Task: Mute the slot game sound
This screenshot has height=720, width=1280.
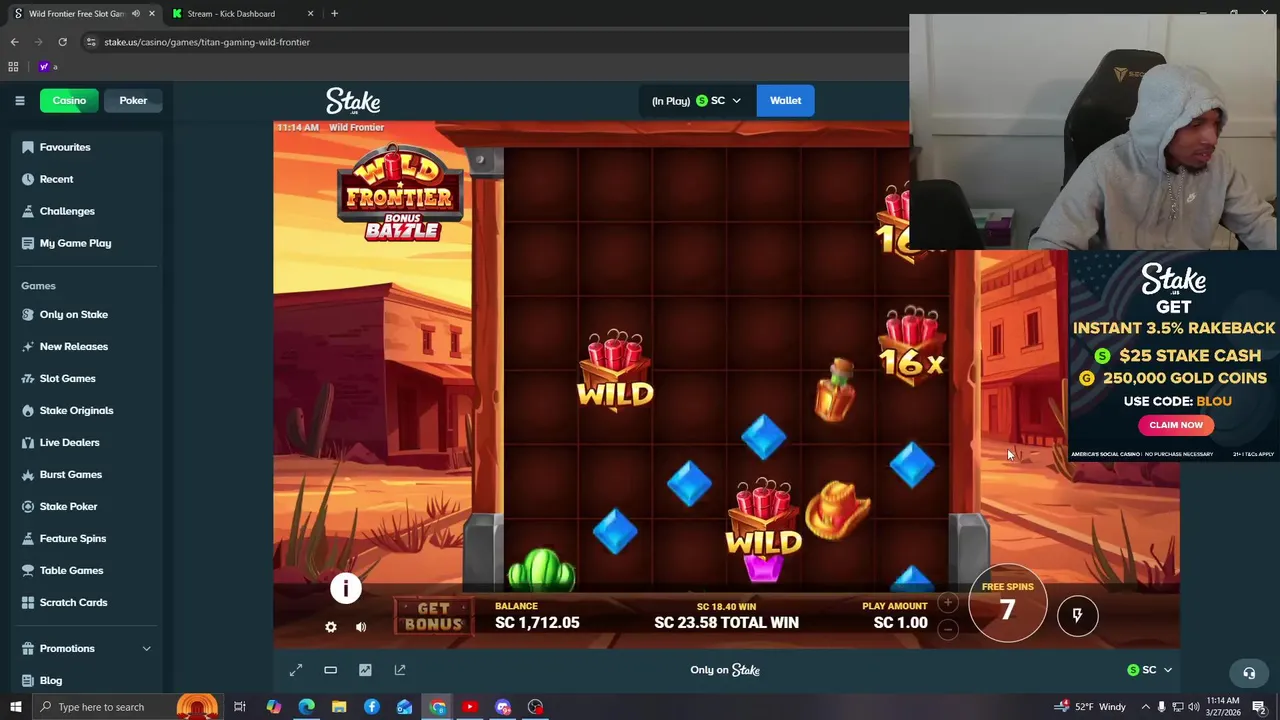Action: tap(361, 627)
